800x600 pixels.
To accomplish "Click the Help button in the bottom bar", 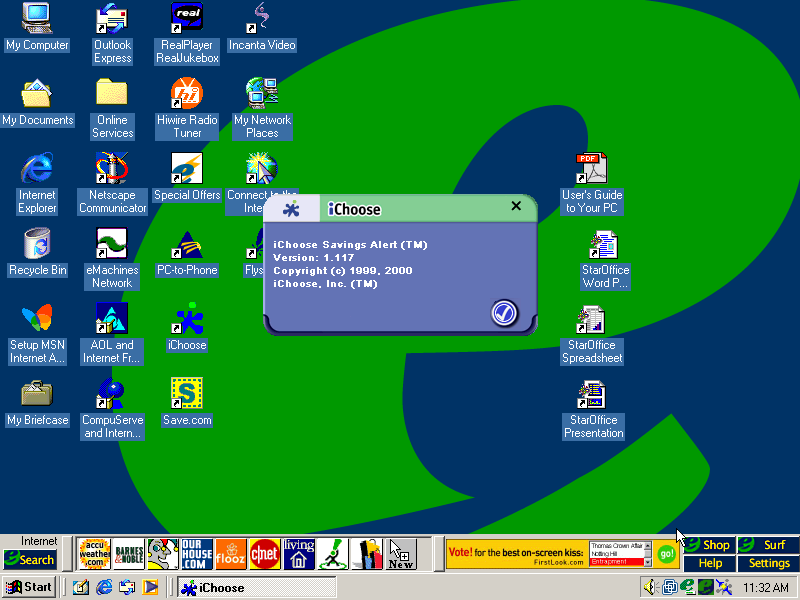I will point(709,563).
